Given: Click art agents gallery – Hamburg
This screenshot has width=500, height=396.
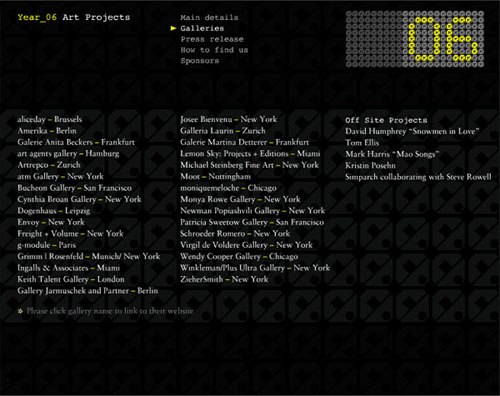Looking at the screenshot, I should tap(68, 154).
